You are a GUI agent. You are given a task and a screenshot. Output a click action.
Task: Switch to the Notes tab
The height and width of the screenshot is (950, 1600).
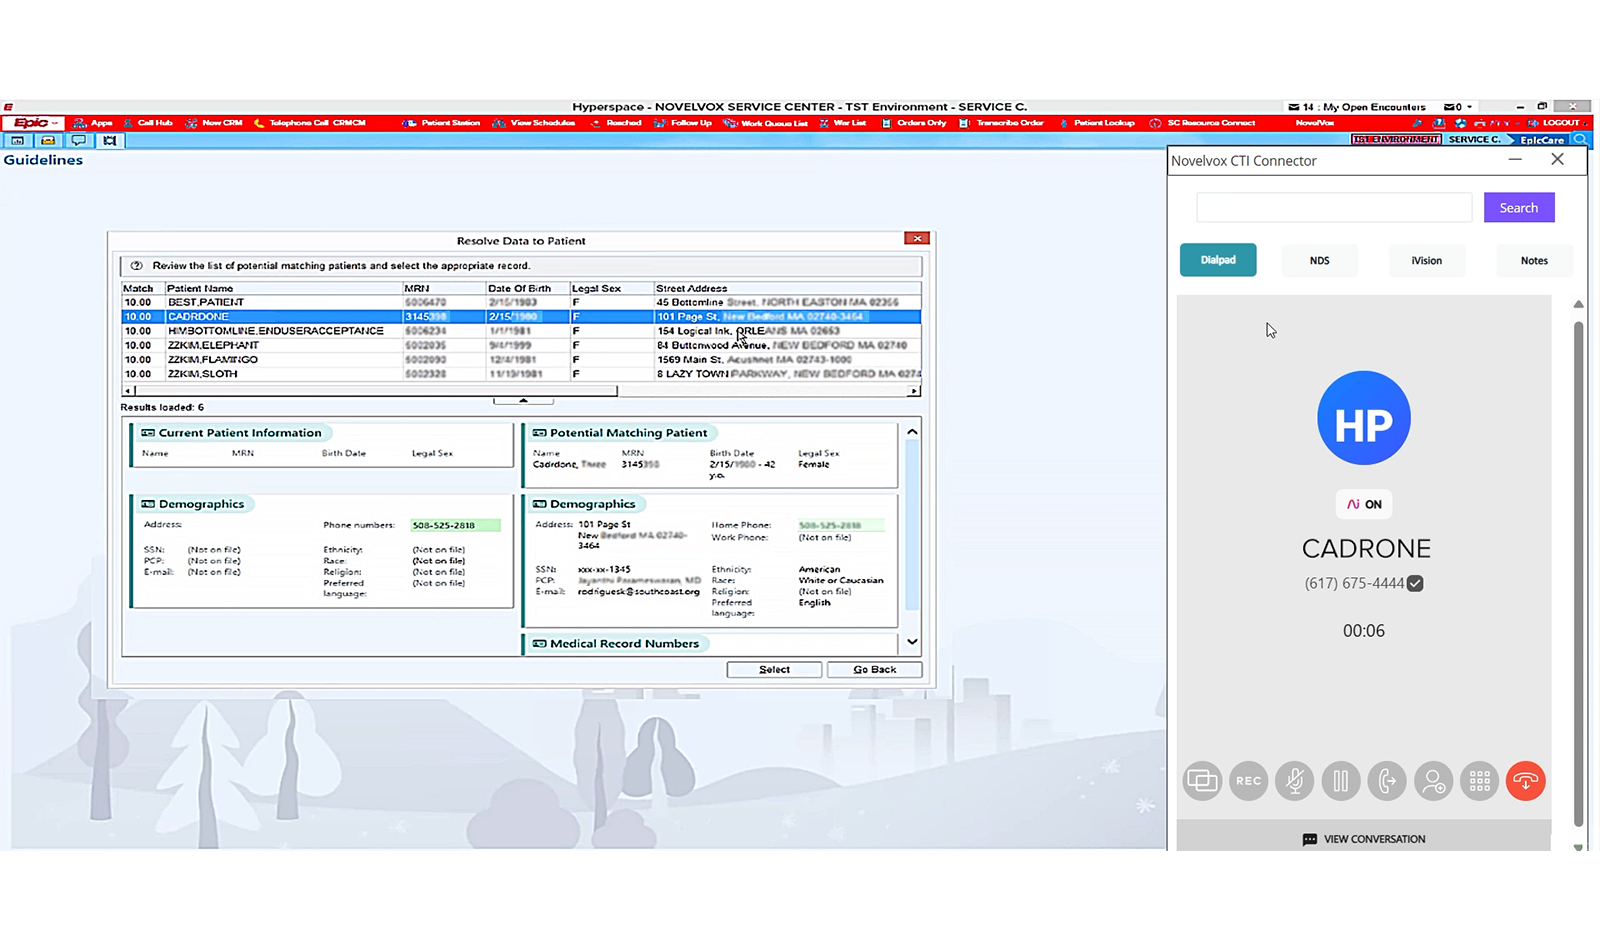click(x=1534, y=261)
